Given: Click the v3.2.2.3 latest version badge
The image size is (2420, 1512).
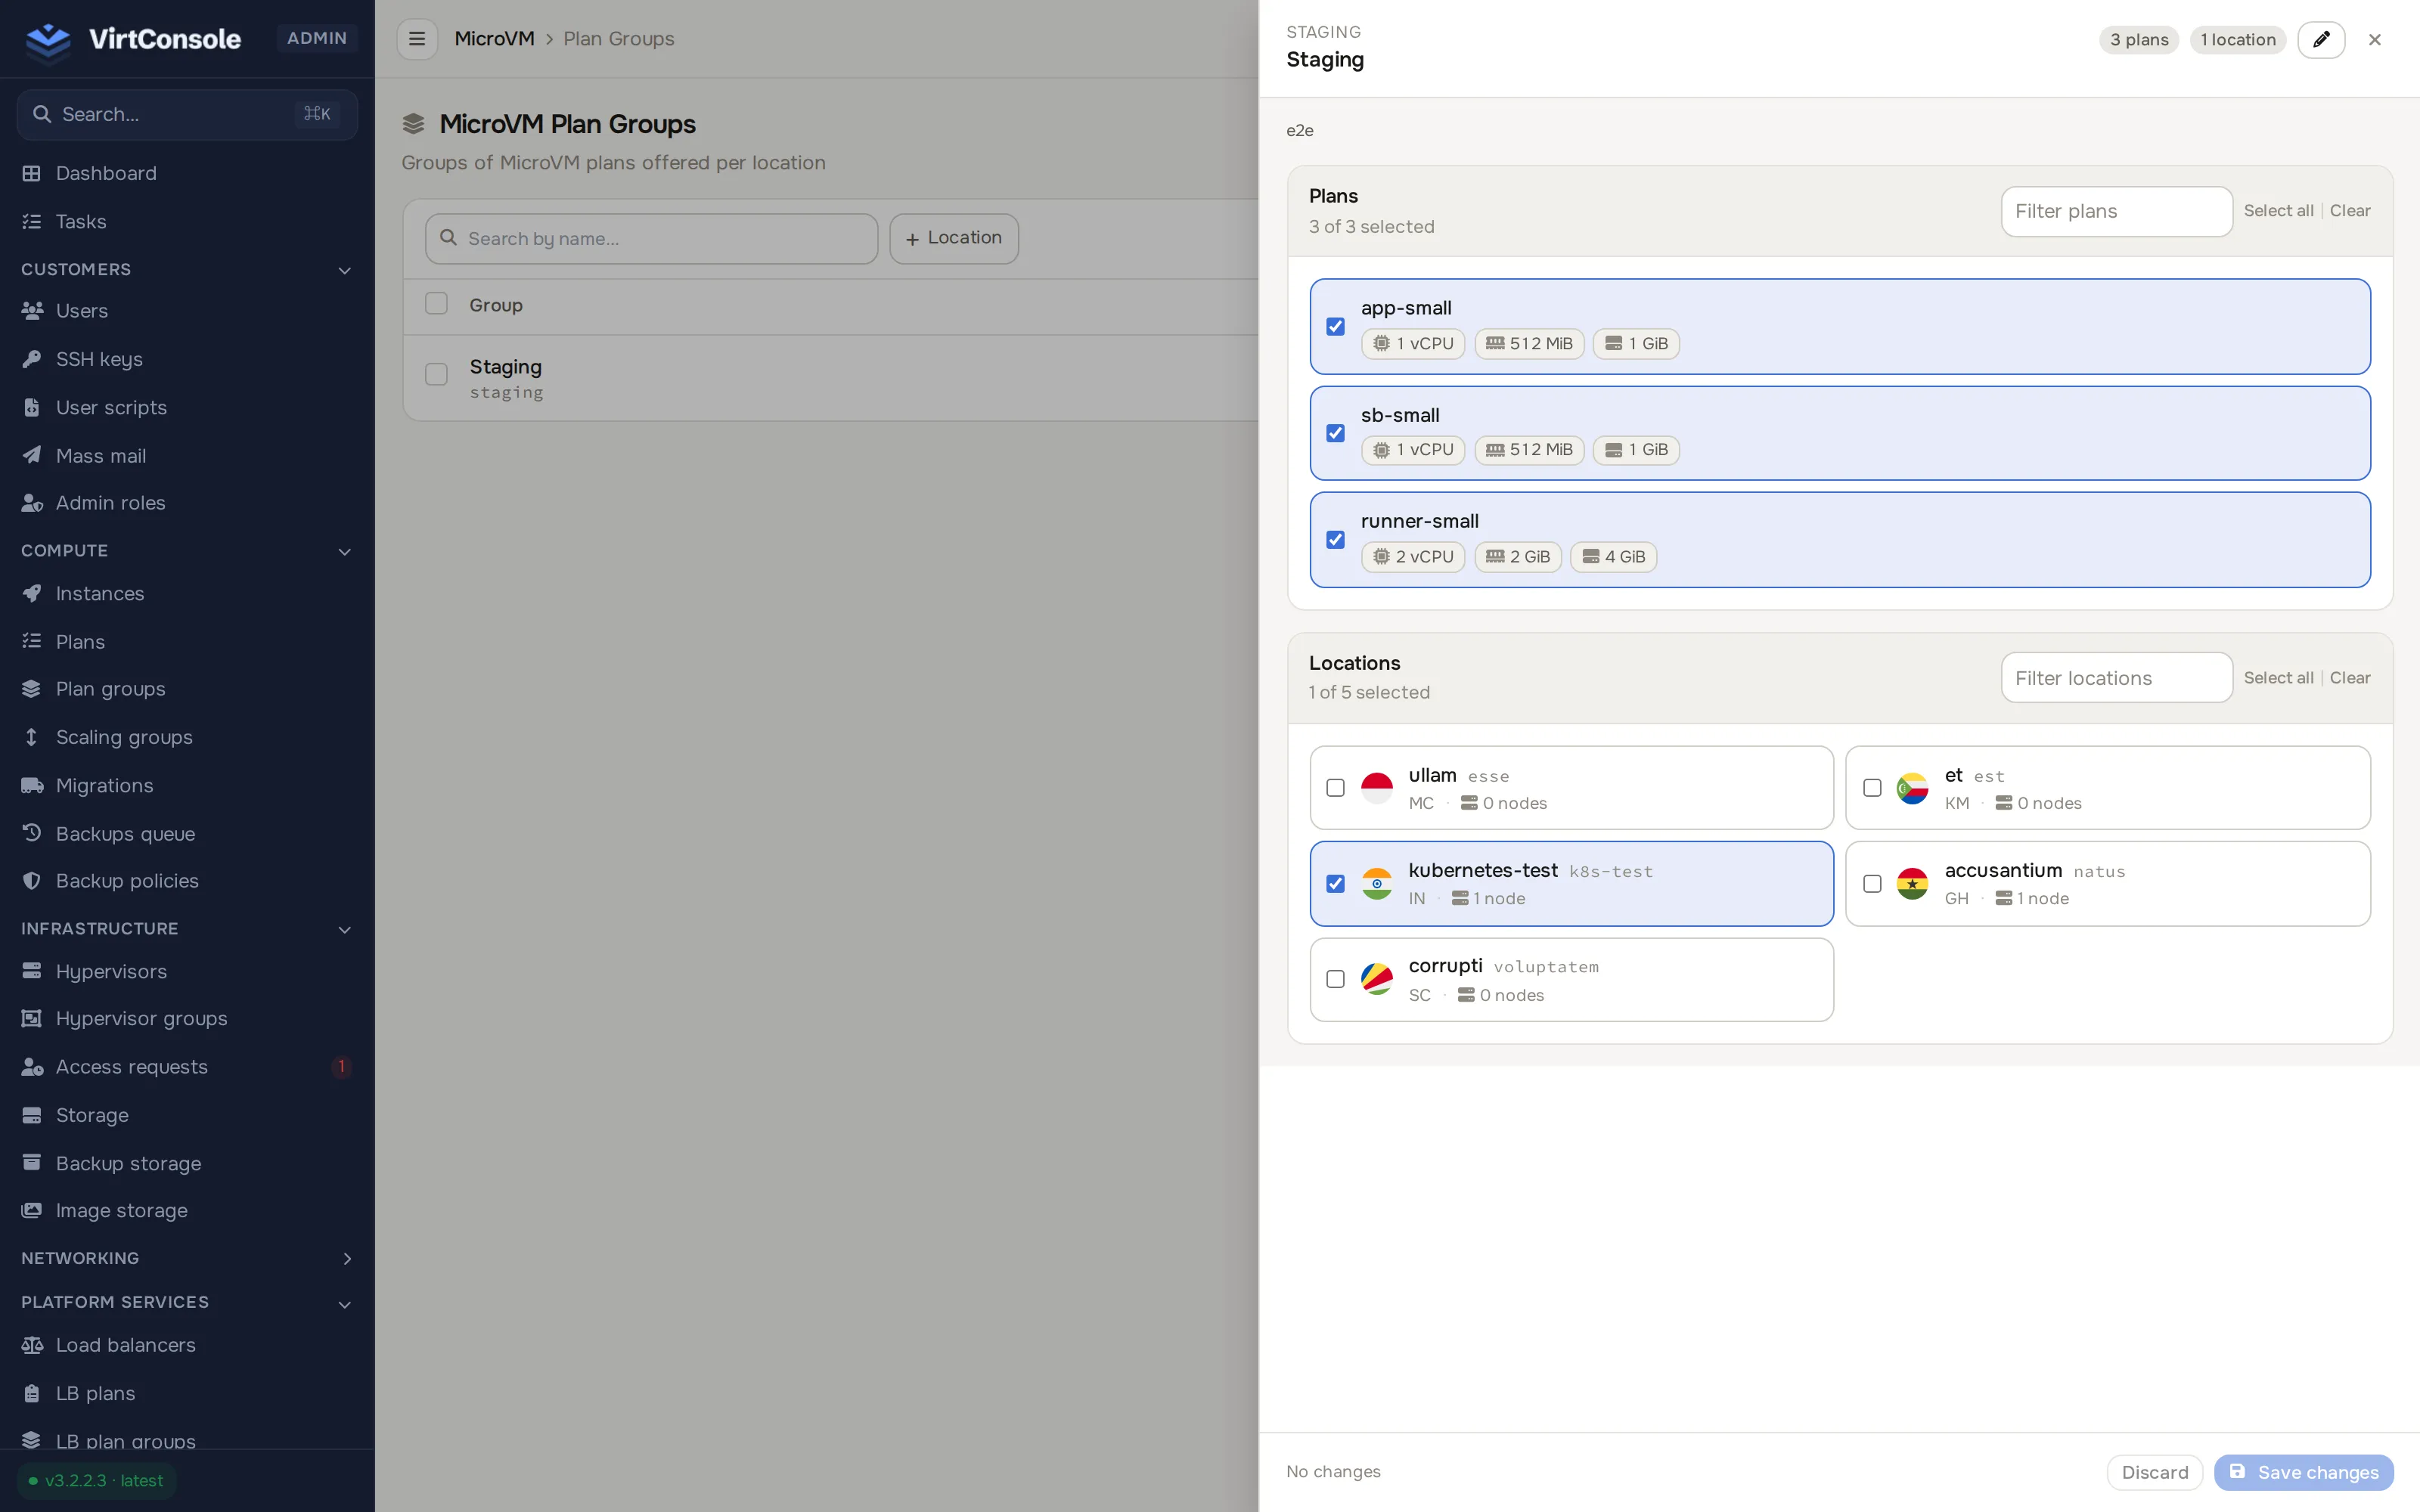Looking at the screenshot, I should (97, 1481).
